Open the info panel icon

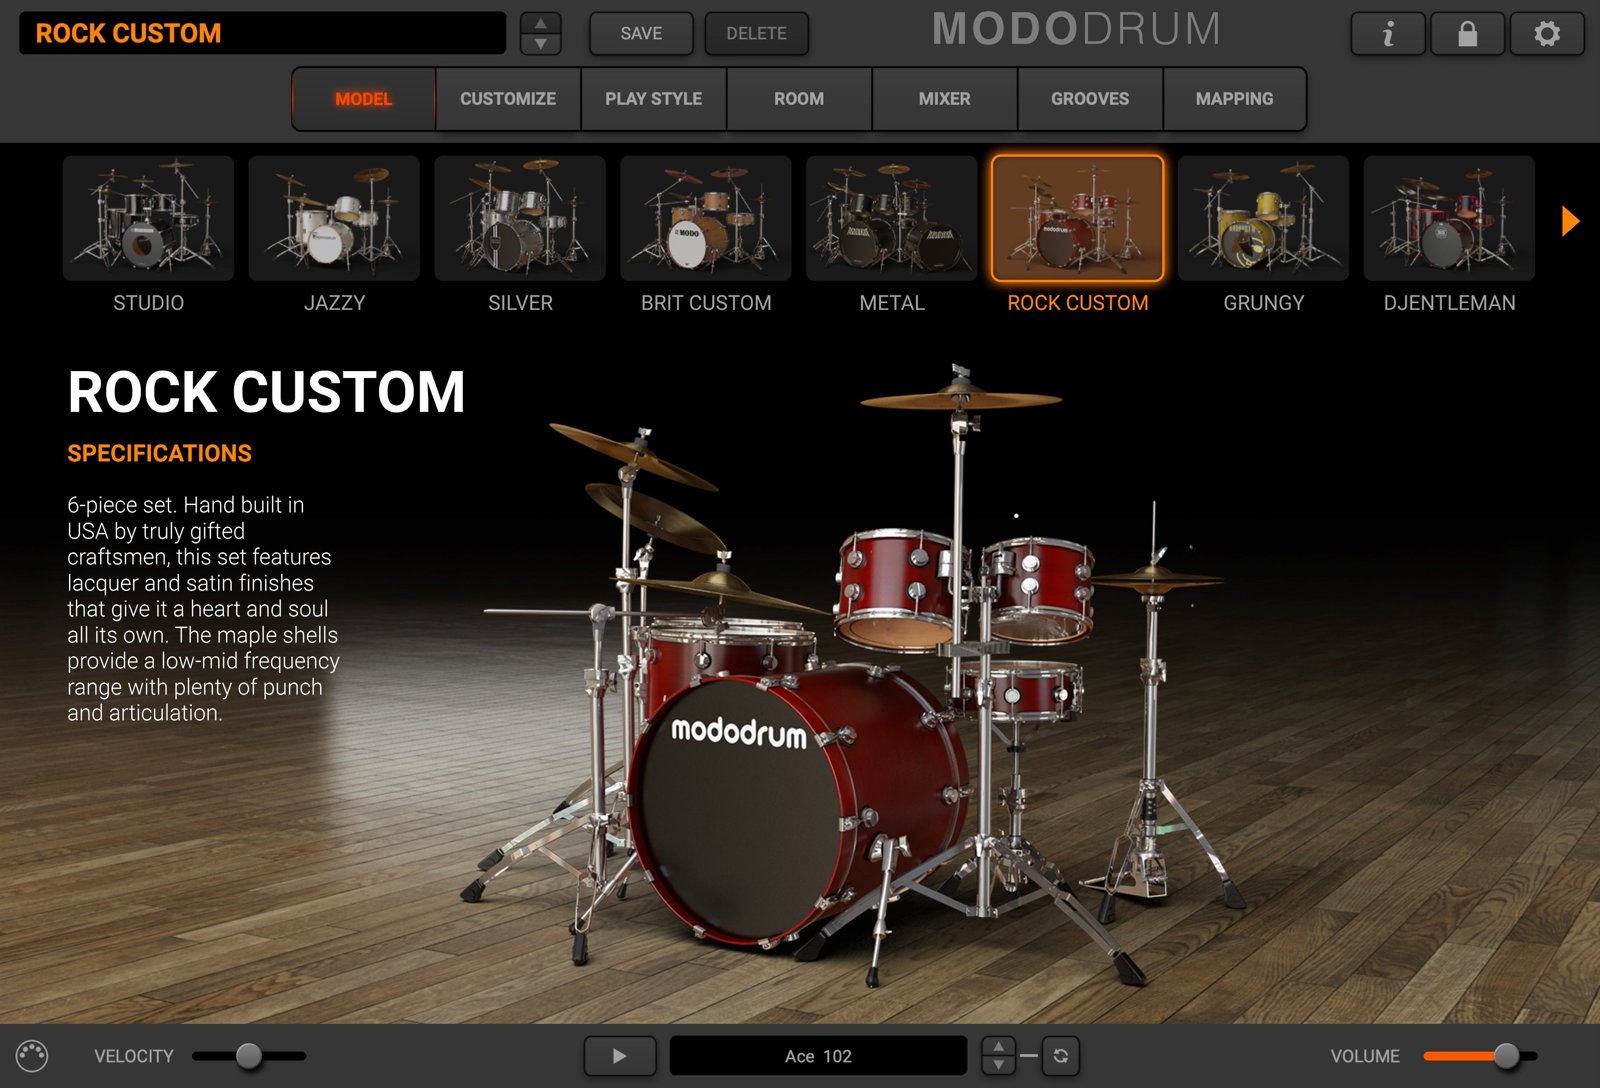coord(1388,34)
